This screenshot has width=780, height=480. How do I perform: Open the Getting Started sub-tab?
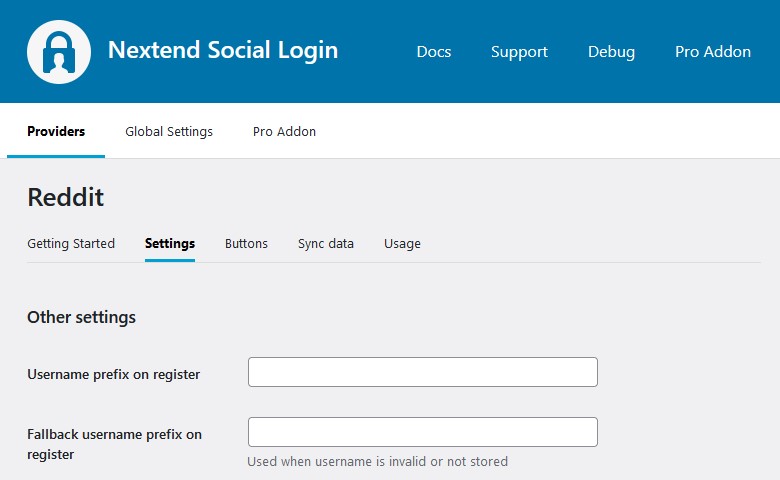pyautogui.click(x=71, y=243)
